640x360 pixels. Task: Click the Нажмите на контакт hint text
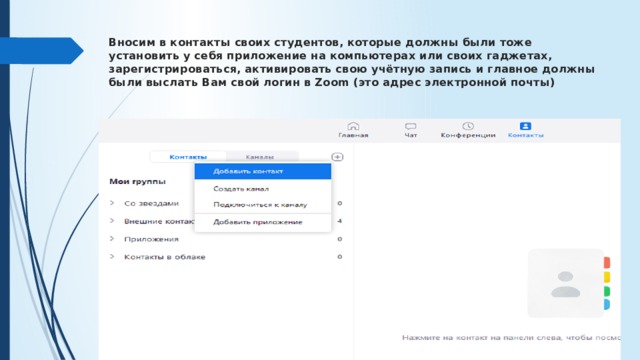point(511,338)
